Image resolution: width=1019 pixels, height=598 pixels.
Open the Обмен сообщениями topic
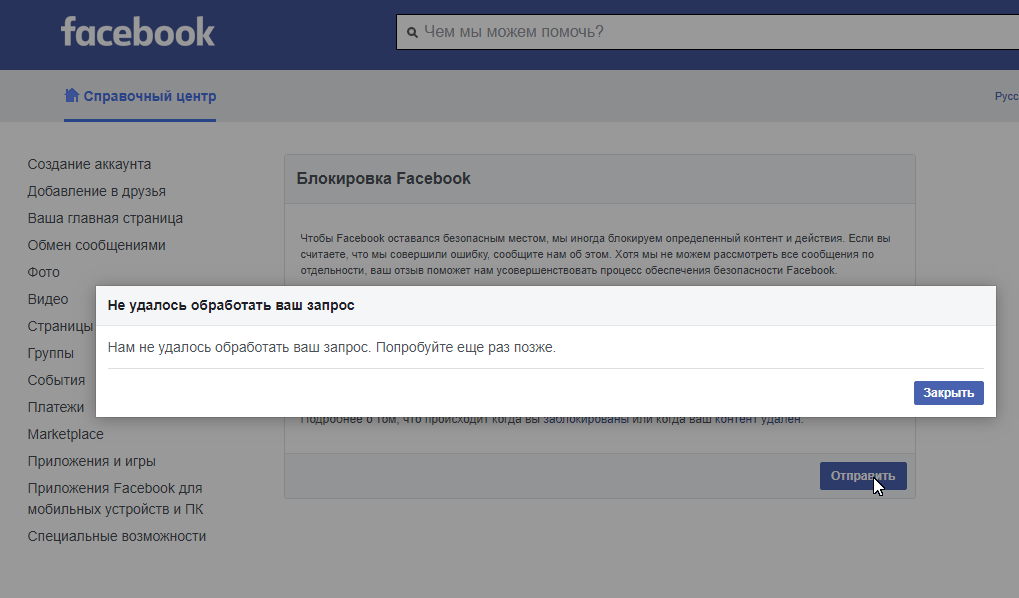[x=96, y=245]
